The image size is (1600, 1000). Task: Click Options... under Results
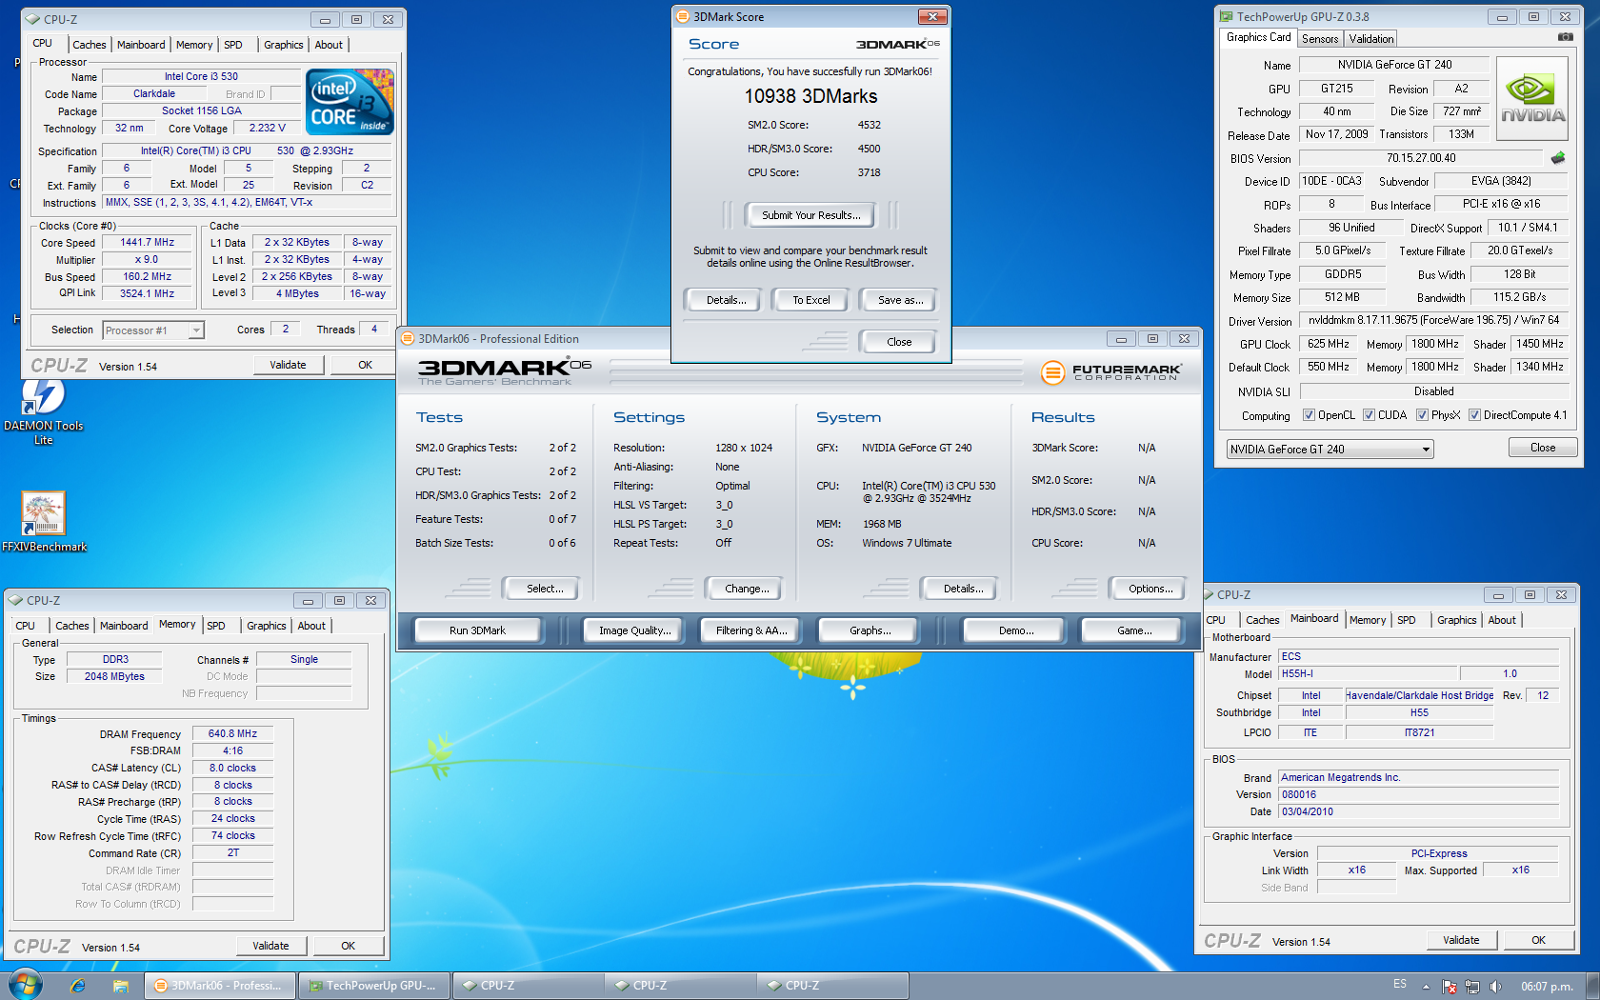(1150, 588)
